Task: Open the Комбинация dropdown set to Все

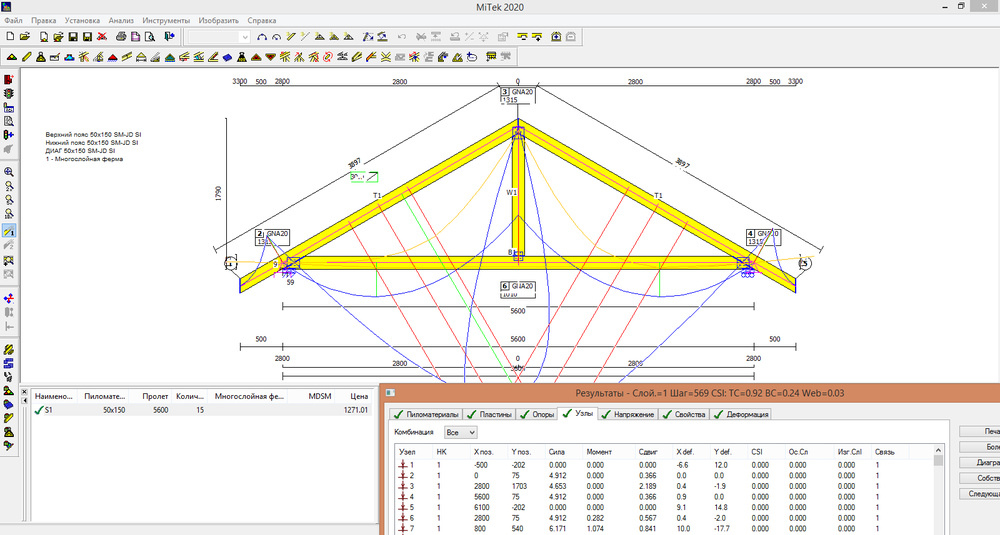Action: tap(459, 433)
